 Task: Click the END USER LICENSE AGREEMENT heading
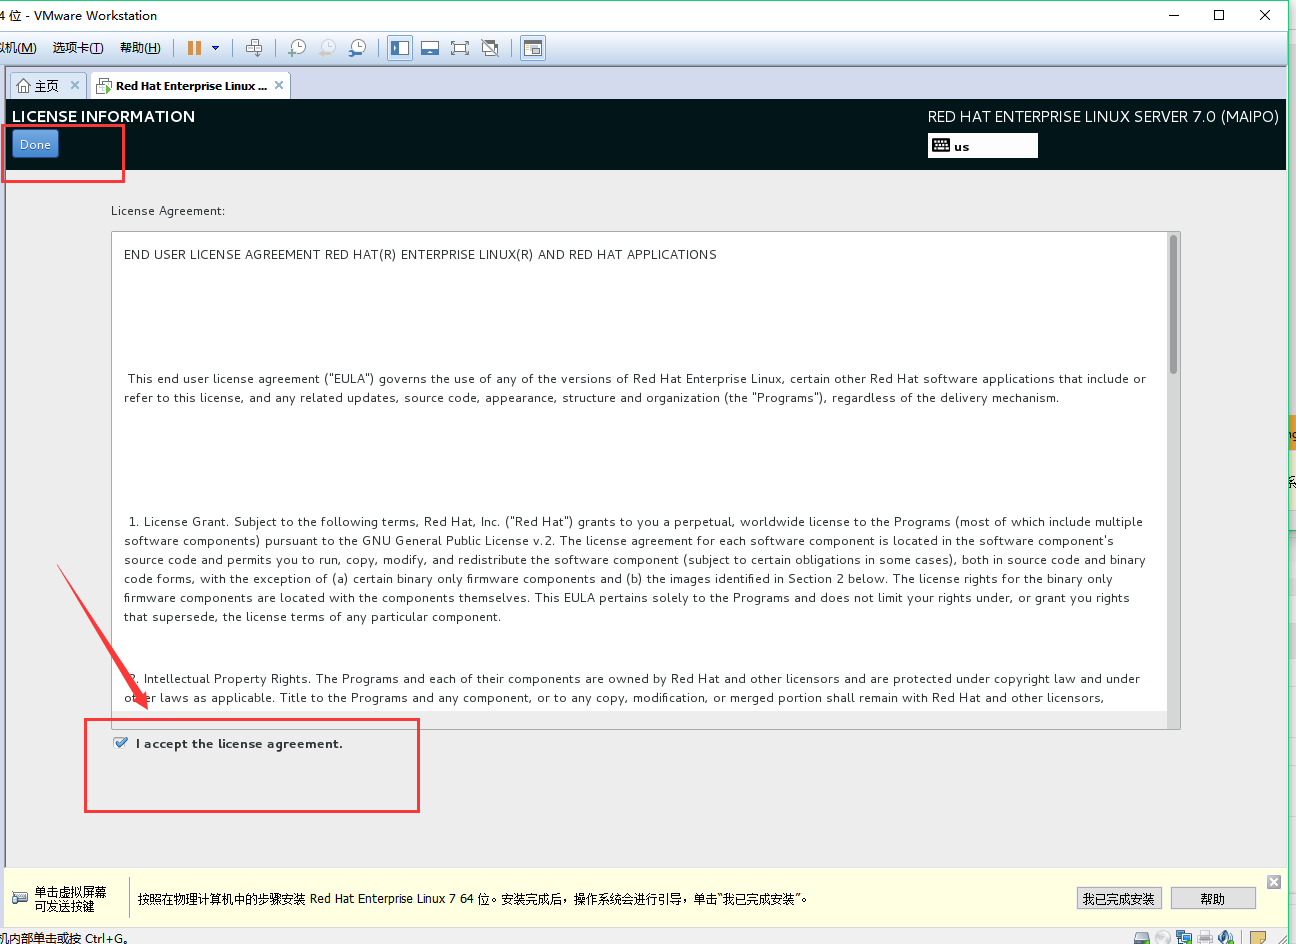click(x=420, y=255)
